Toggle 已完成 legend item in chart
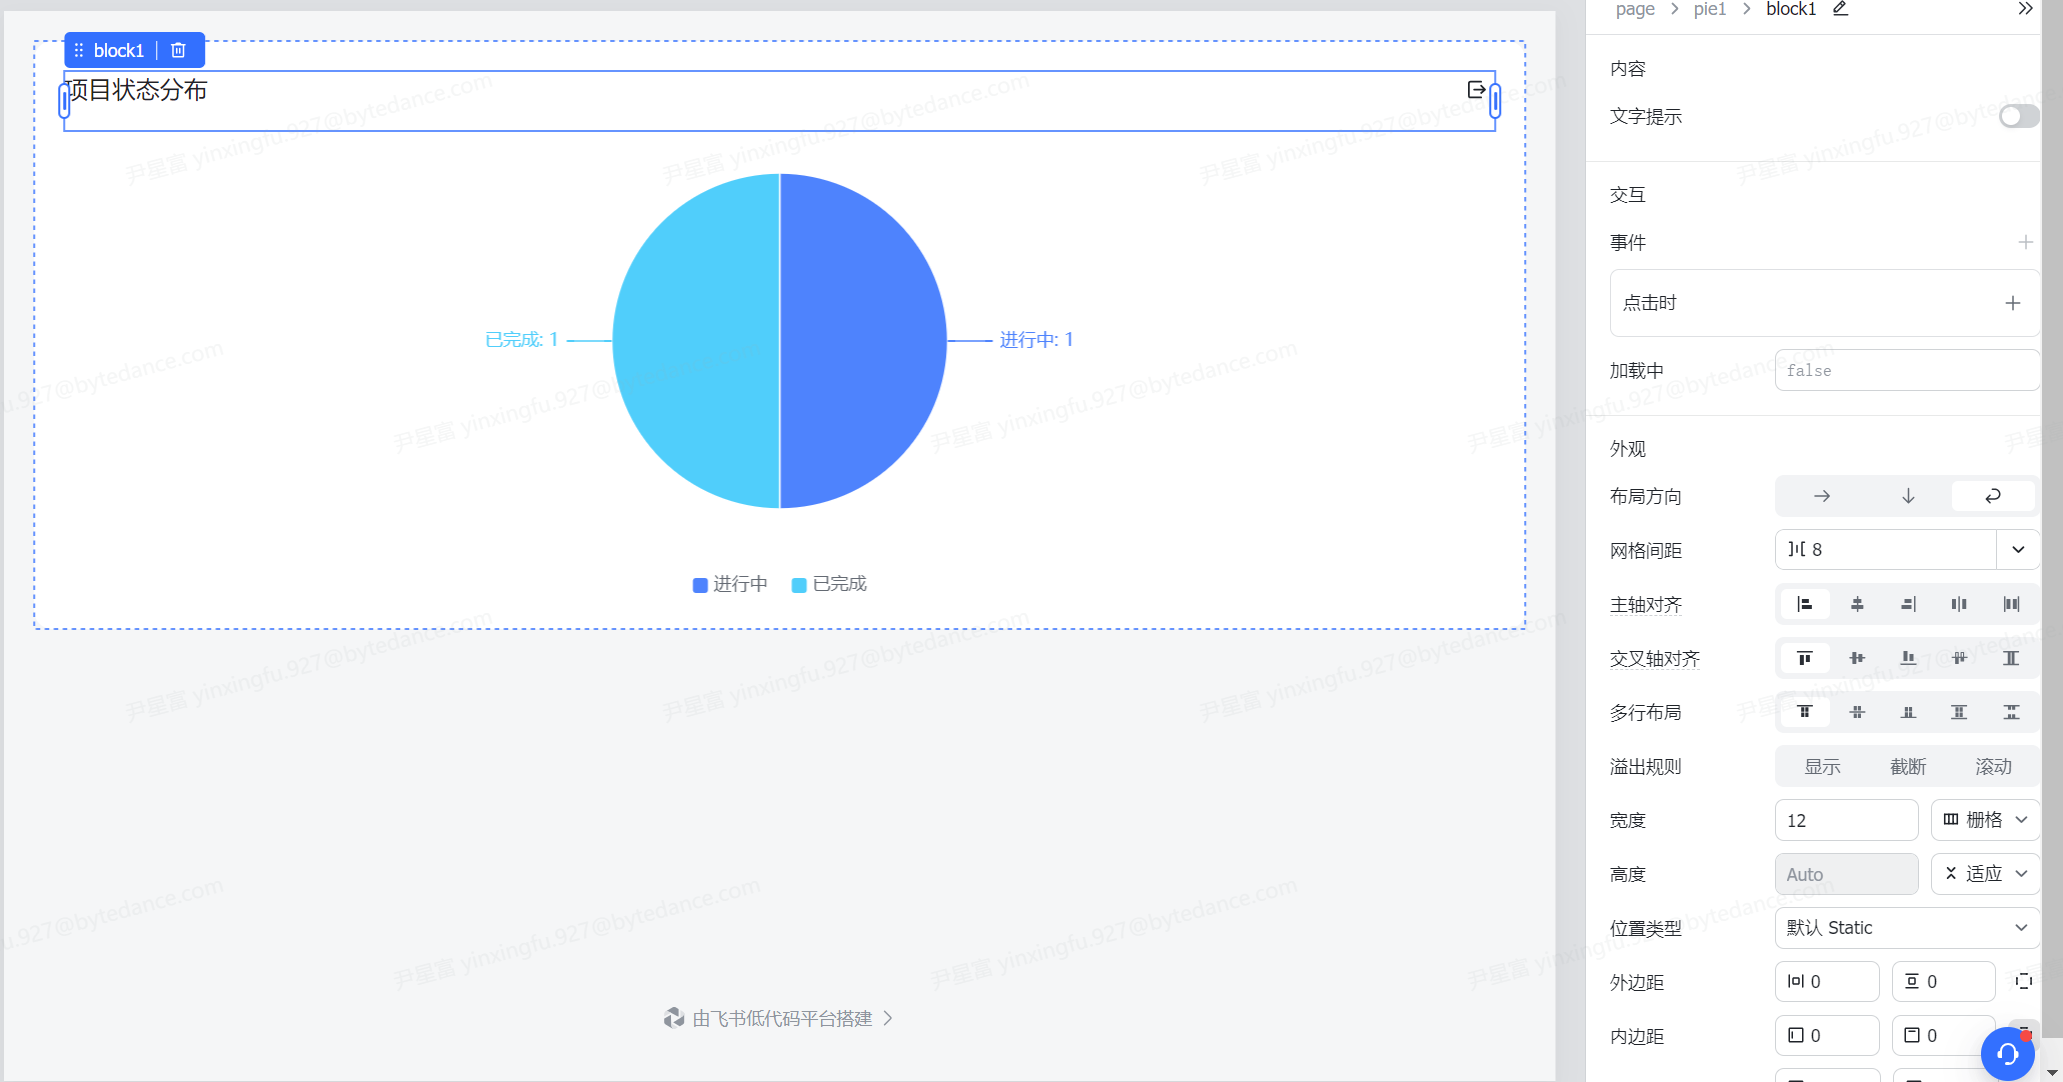Screen dimensions: 2063x1082 coord(829,584)
